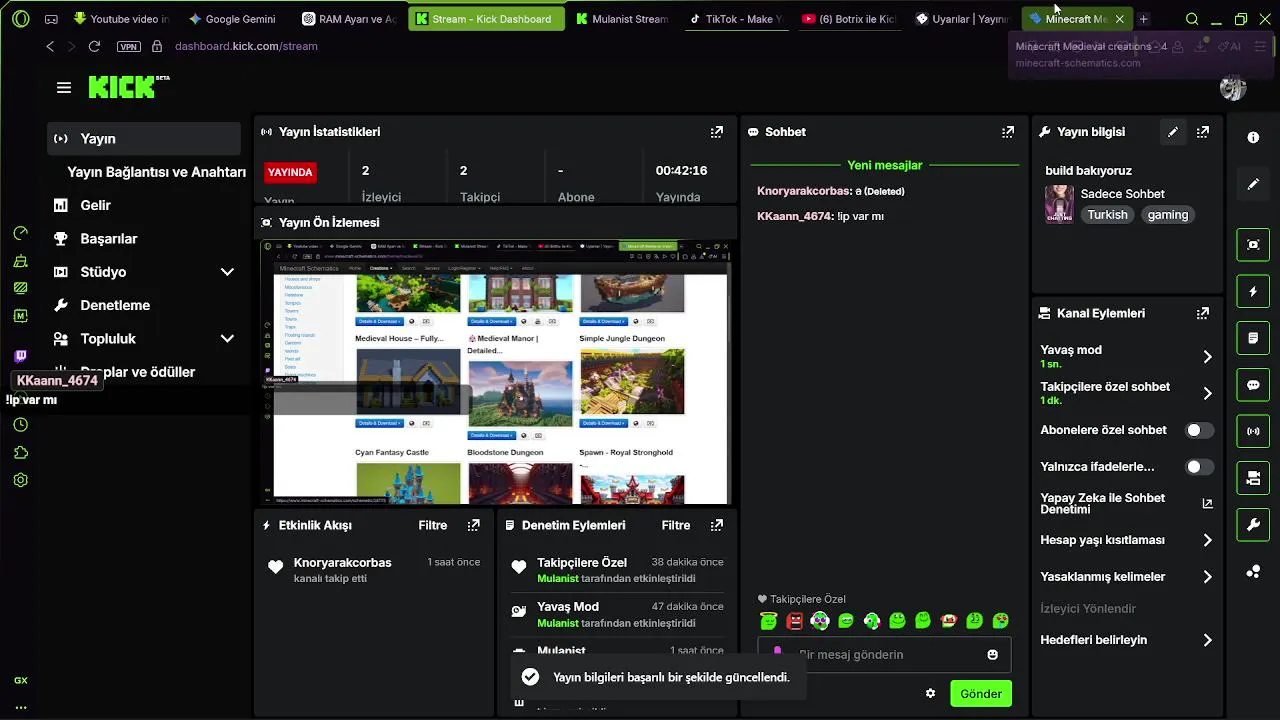Click the Kick logo
This screenshot has height=720, width=1280.
pos(123,87)
